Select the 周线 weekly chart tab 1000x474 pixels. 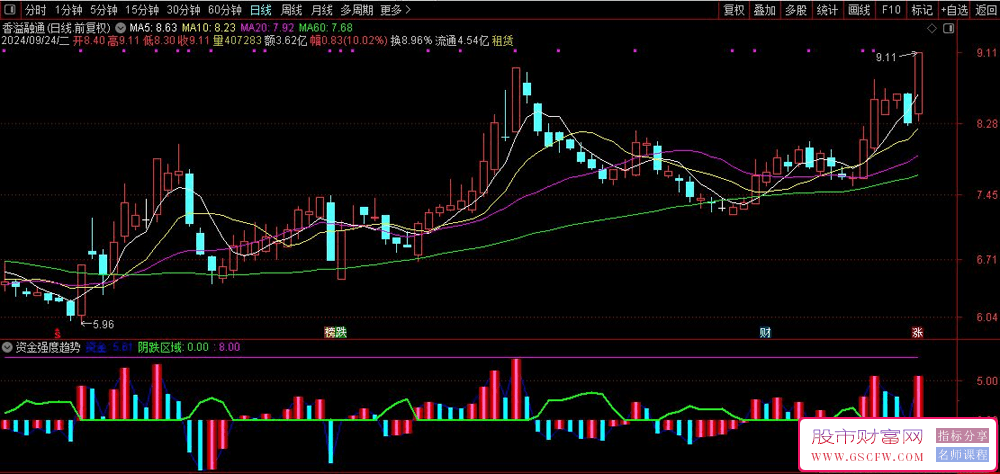pos(291,10)
